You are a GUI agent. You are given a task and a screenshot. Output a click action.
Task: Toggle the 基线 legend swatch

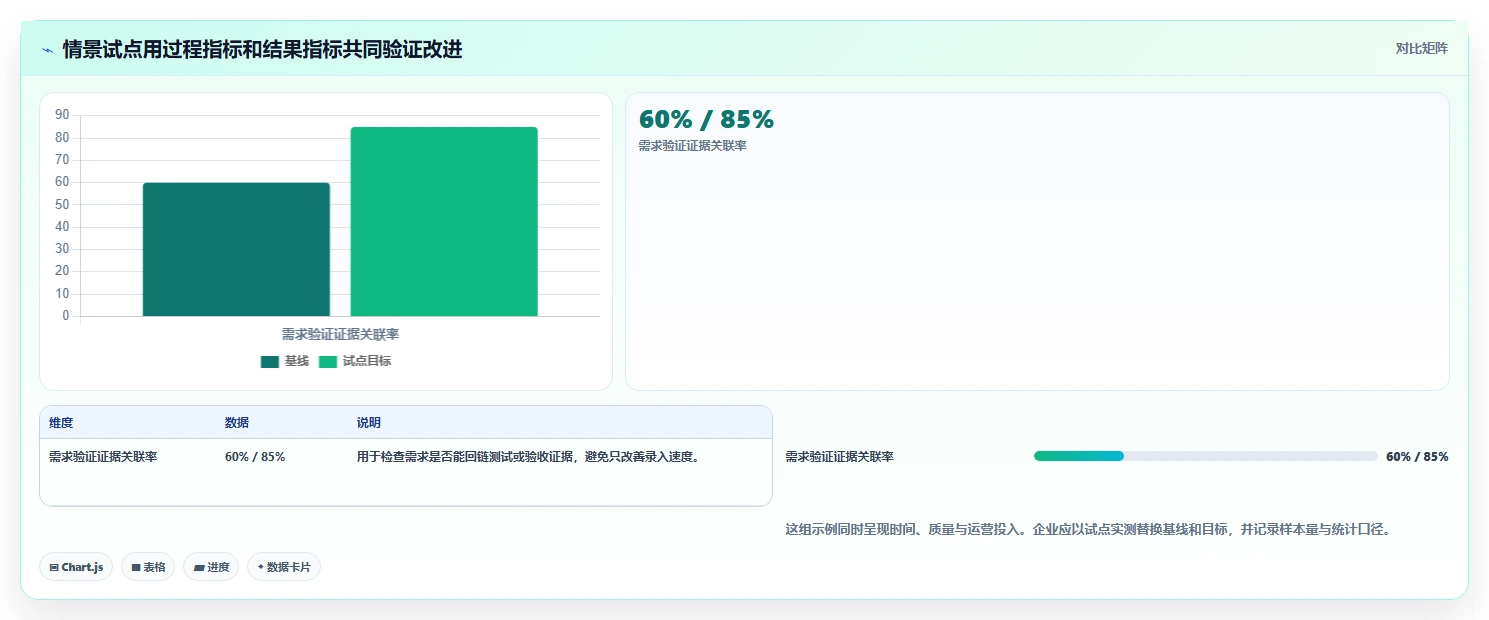270,362
